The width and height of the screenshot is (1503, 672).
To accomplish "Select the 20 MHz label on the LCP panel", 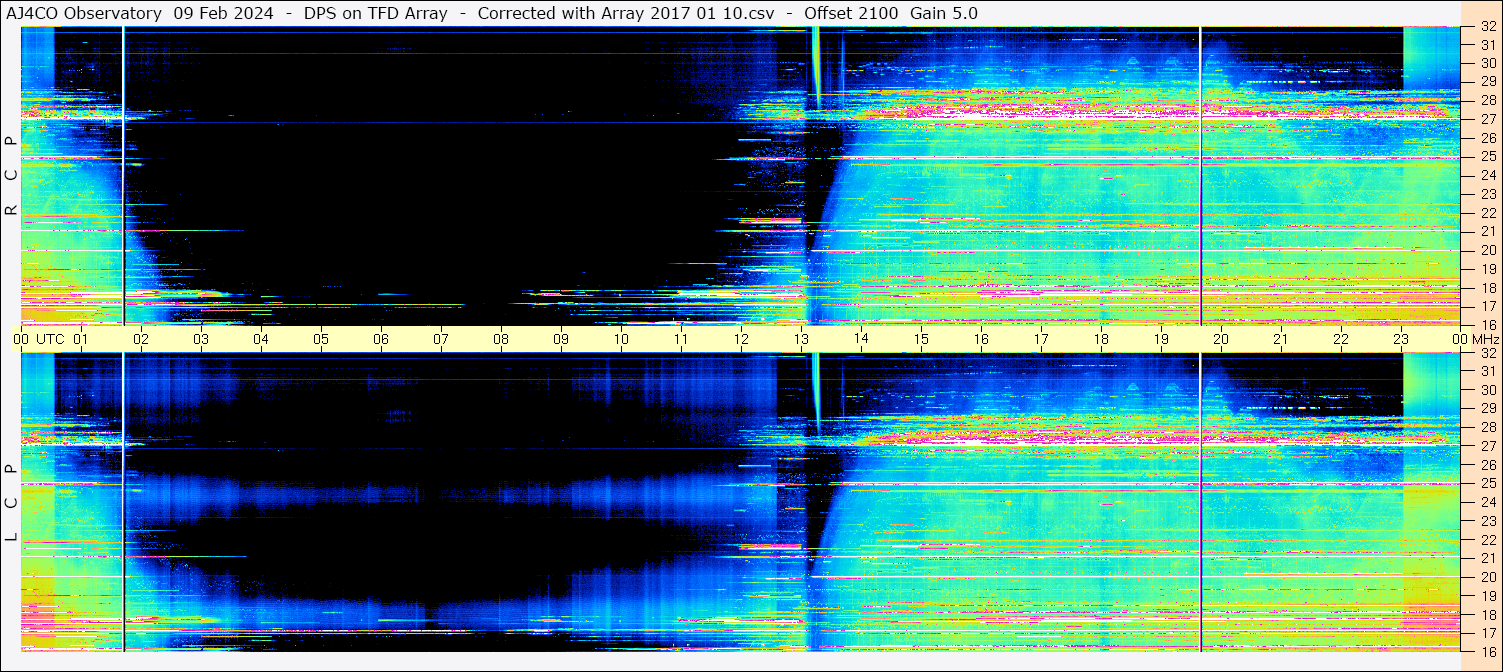I will [1487, 577].
